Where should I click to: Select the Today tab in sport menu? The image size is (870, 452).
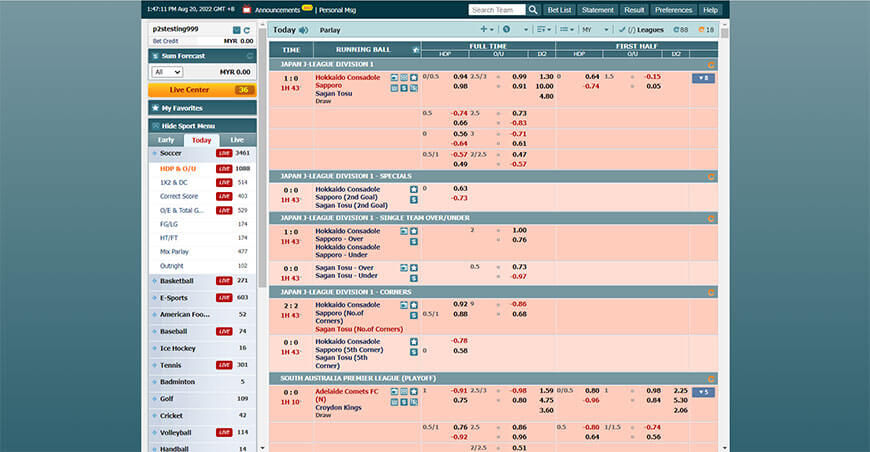click(x=201, y=140)
